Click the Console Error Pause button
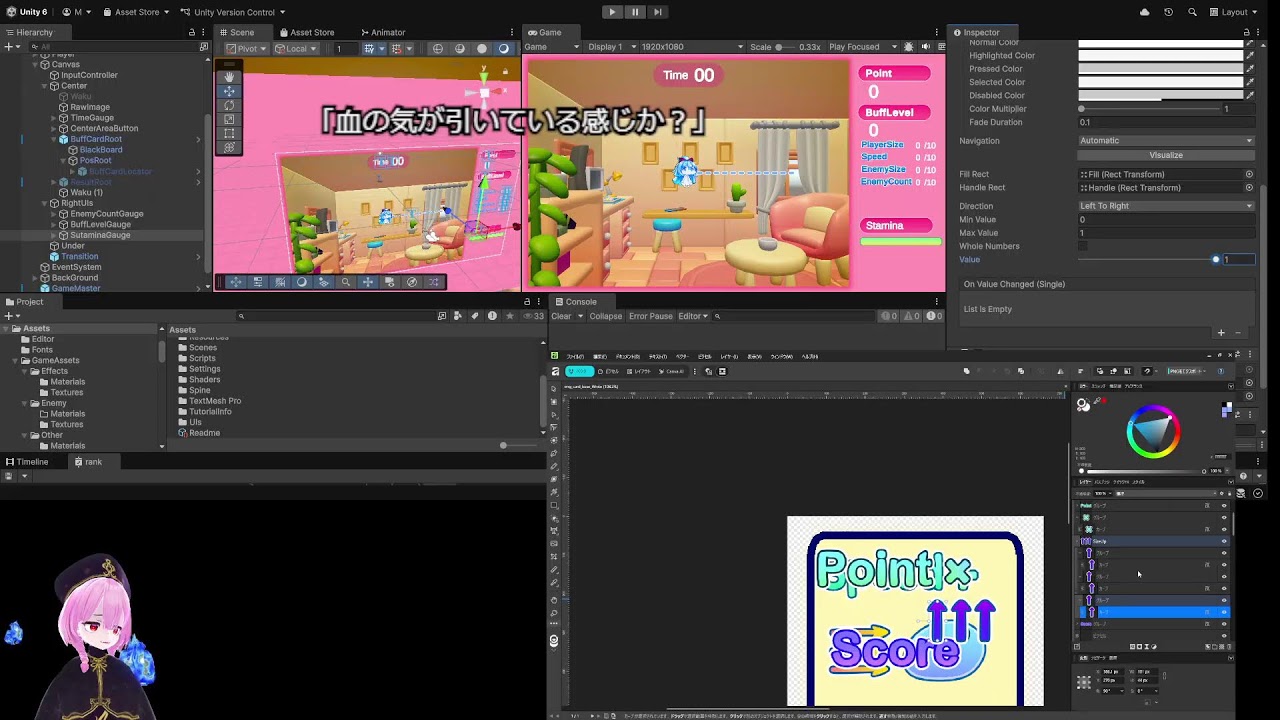Image resolution: width=1280 pixels, height=720 pixels. 650,316
